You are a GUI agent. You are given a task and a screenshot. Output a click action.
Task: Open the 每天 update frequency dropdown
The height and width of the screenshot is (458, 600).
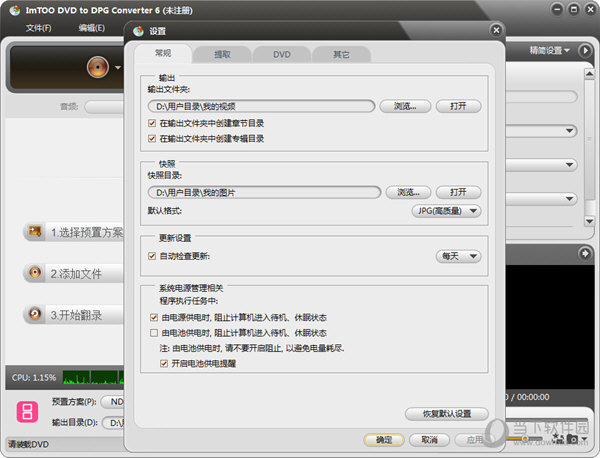pyautogui.click(x=458, y=256)
